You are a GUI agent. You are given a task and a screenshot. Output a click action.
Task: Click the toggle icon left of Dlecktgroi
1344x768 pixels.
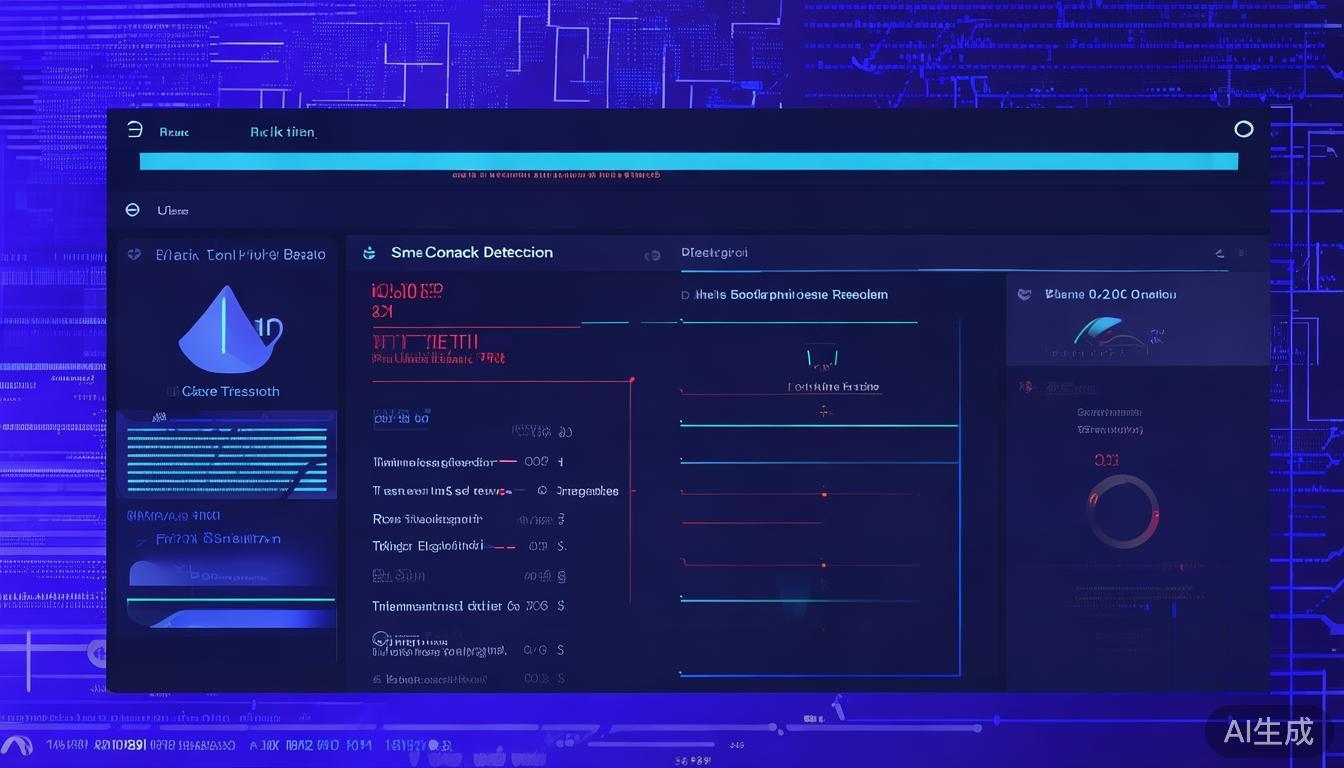click(653, 255)
